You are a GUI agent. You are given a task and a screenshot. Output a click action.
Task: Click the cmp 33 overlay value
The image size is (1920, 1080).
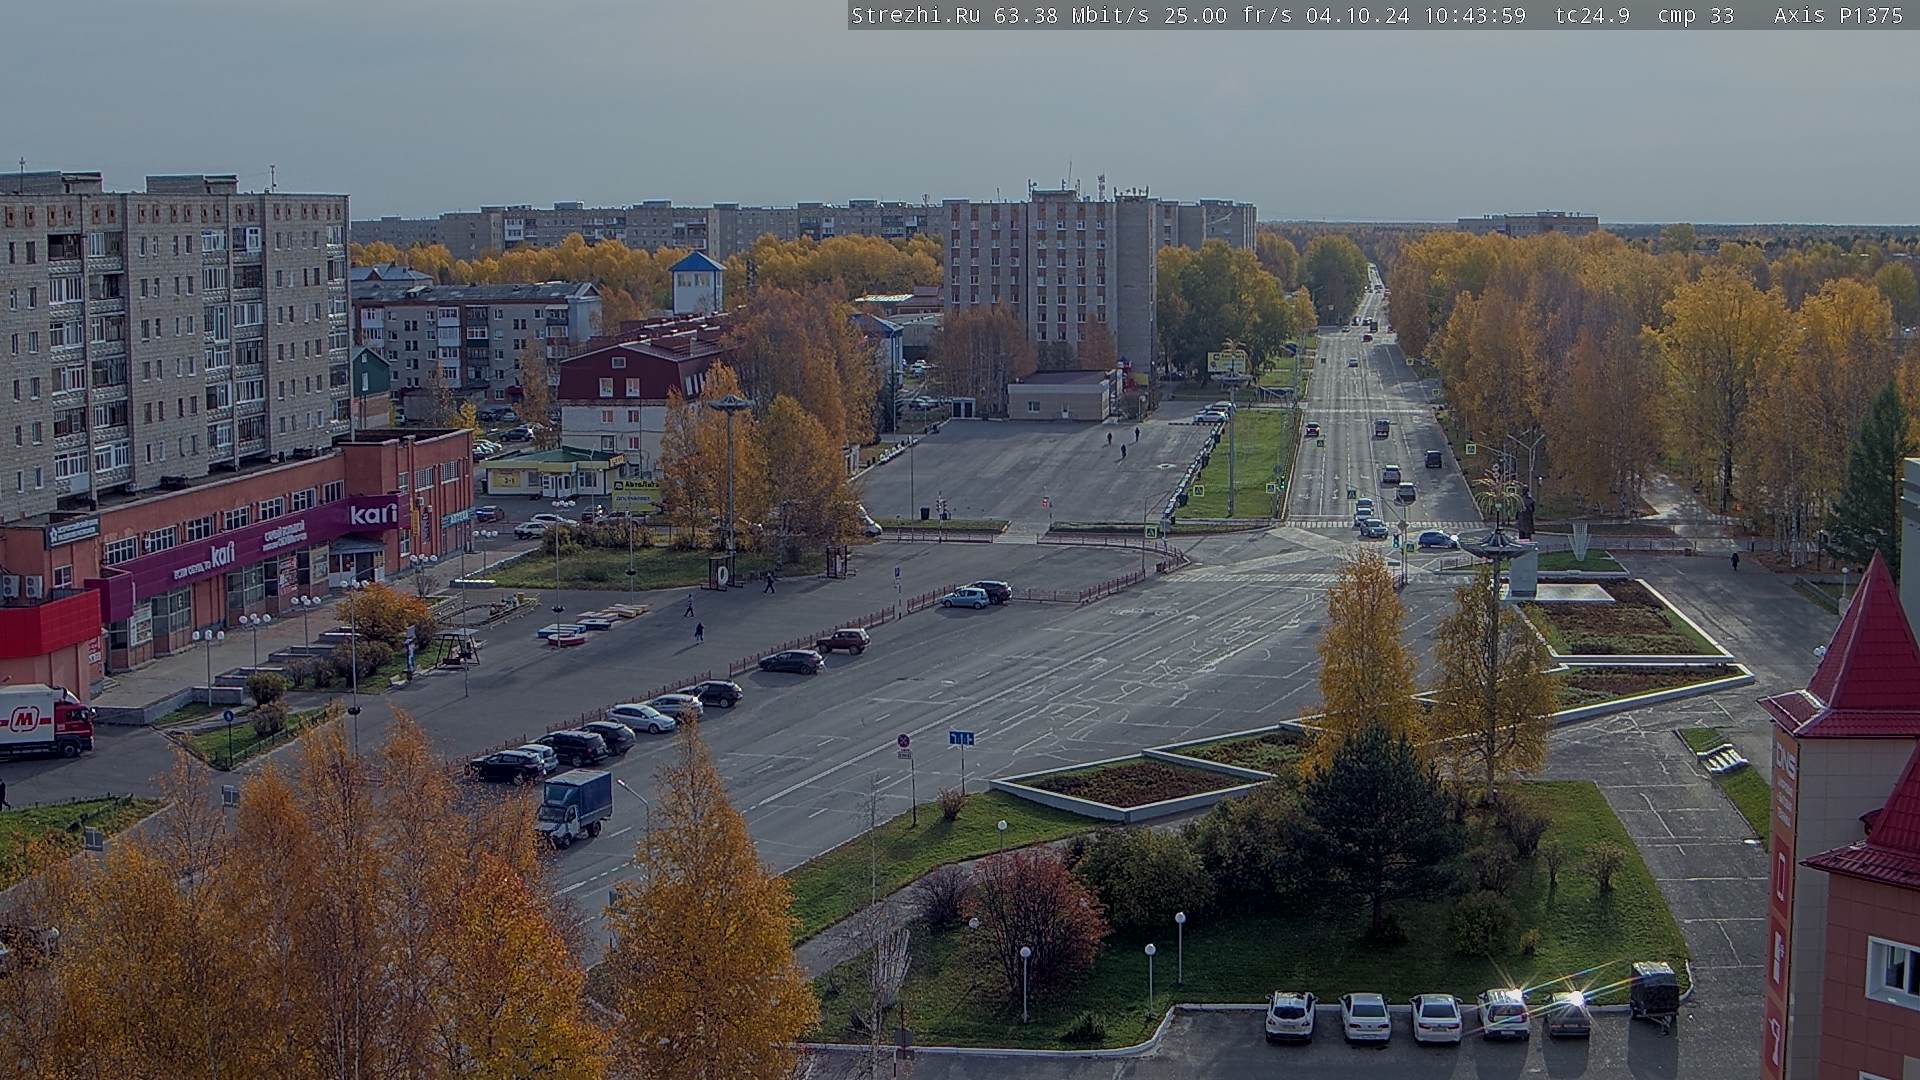pyautogui.click(x=1696, y=15)
